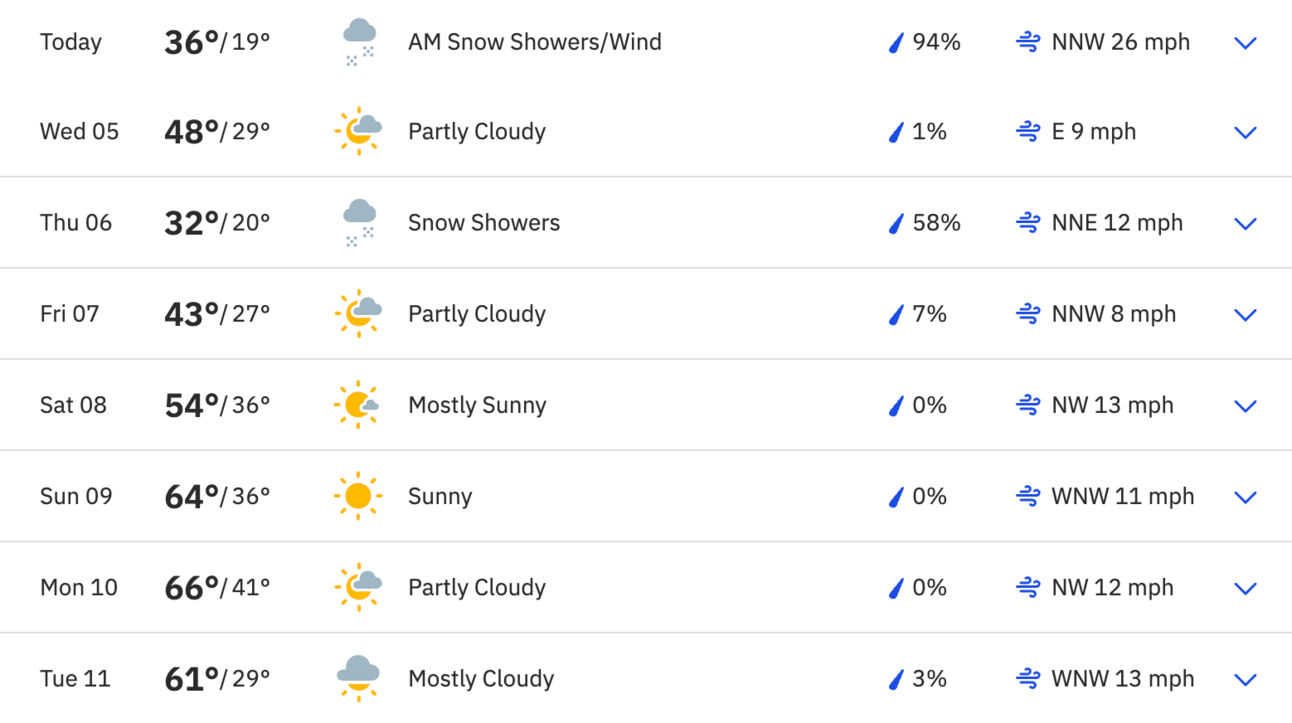This screenshot has height=723, width=1292.
Task: Expand the Thu 06 details chevron
Action: (x=1245, y=224)
